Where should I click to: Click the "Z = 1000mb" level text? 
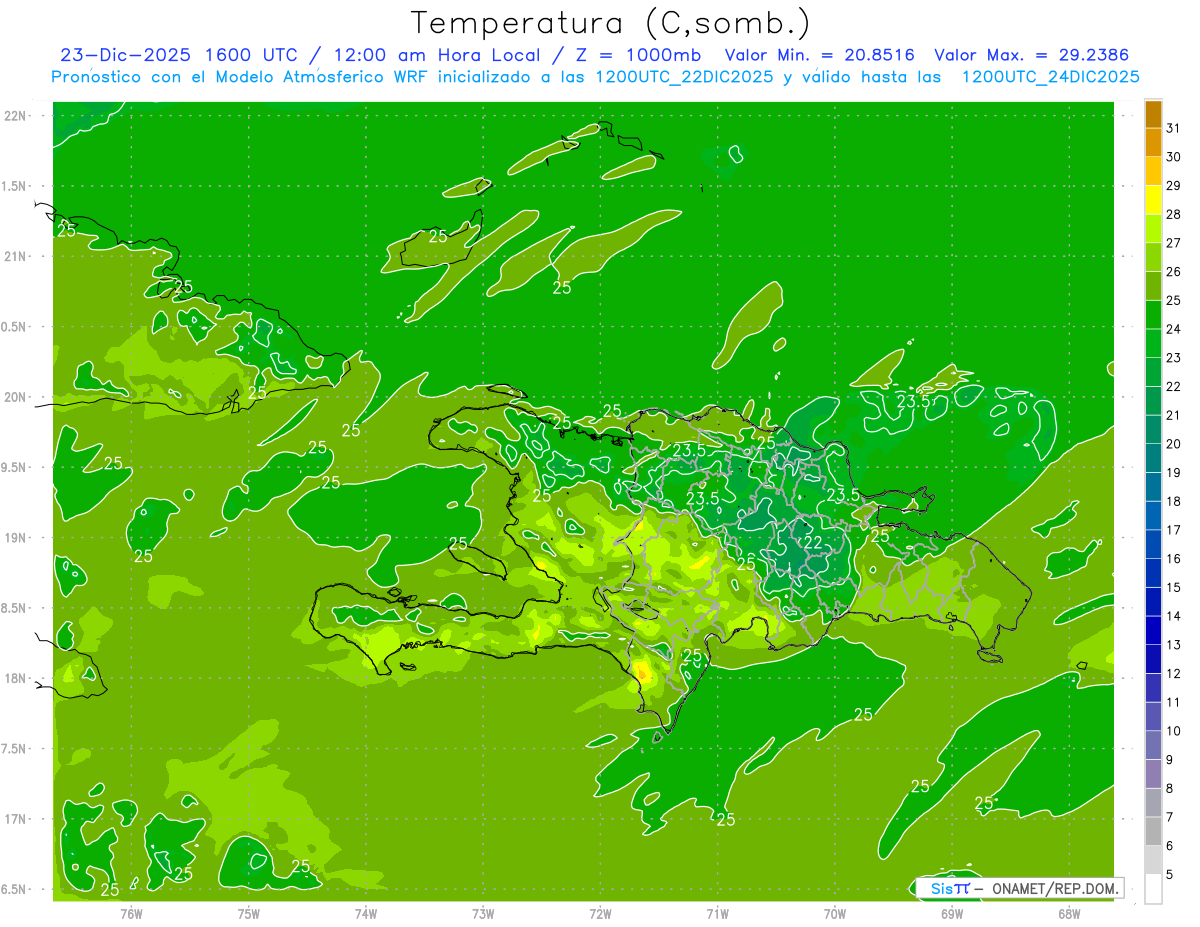(x=638, y=54)
